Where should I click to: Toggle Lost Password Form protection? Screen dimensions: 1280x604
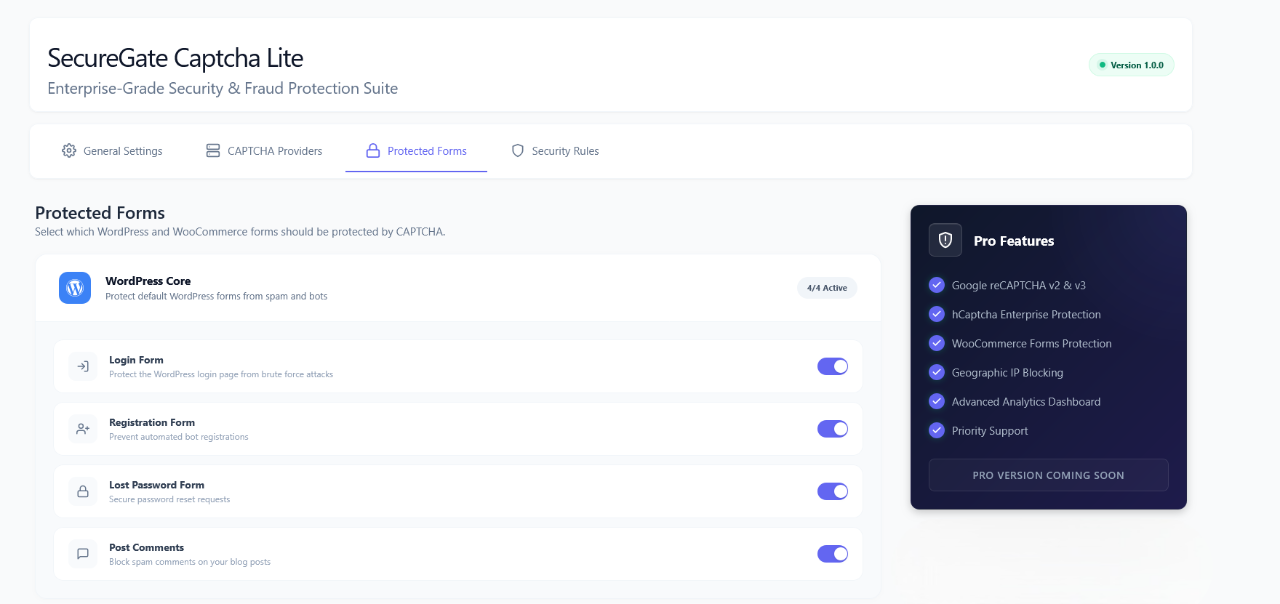pos(832,491)
